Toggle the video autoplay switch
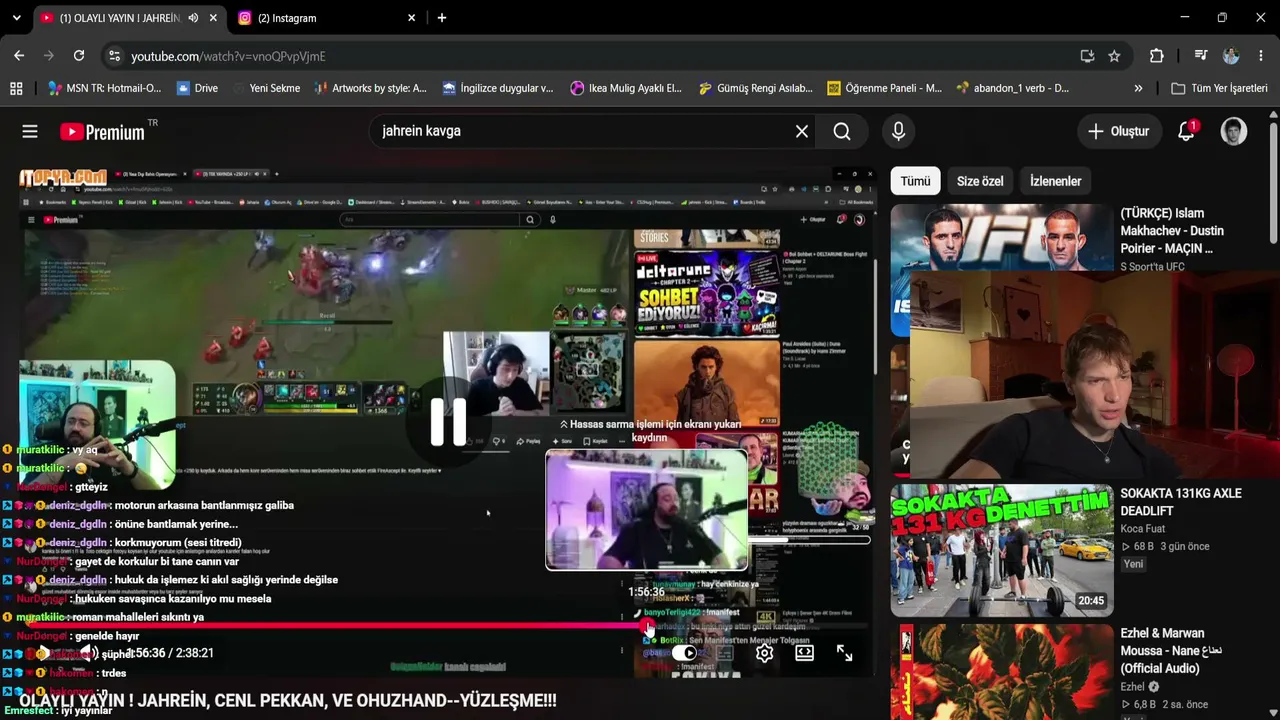Viewport: 1280px width, 720px height. [x=685, y=653]
